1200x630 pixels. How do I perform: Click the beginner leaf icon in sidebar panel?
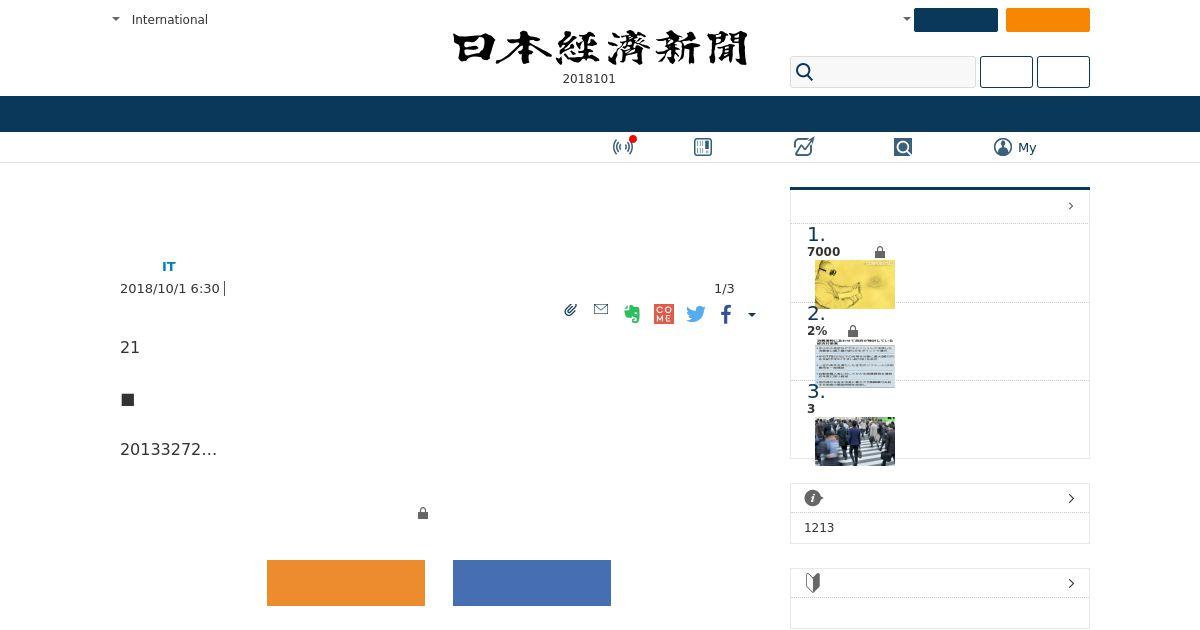[813, 583]
